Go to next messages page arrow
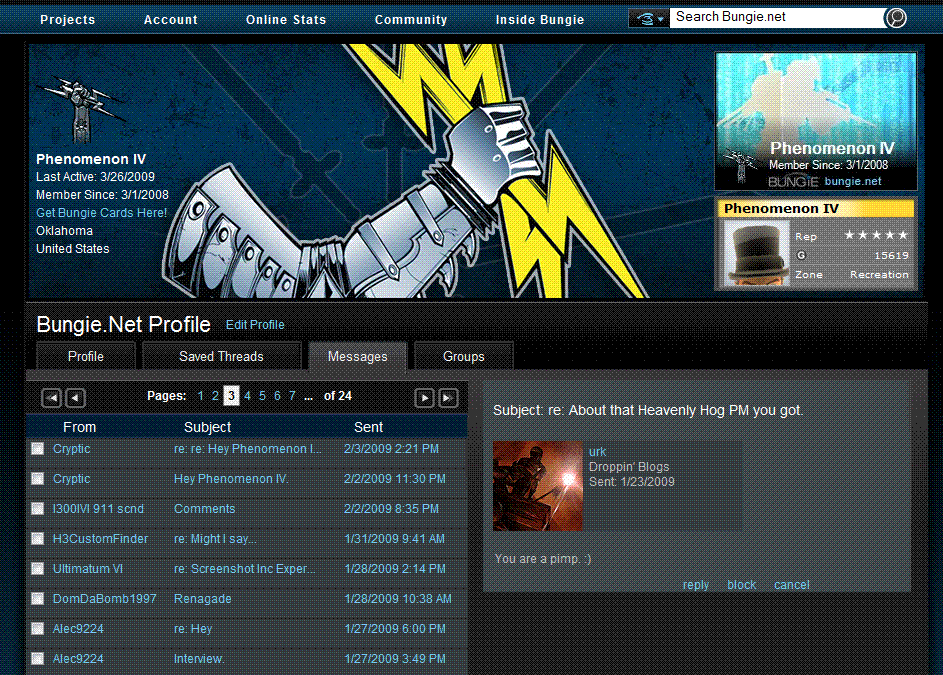This screenshot has height=675, width=943. [x=424, y=397]
